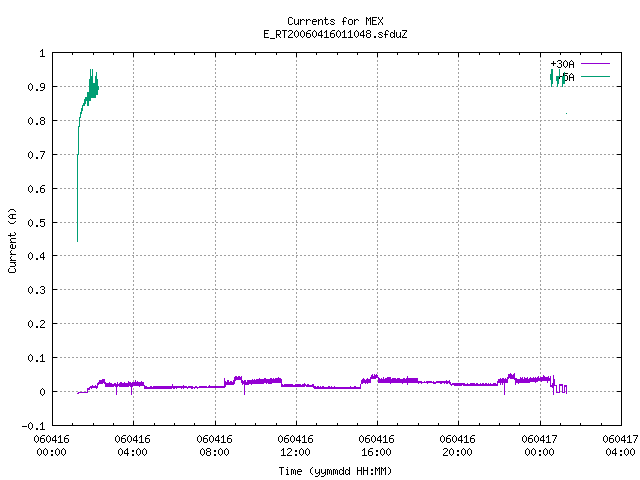The width and height of the screenshot is (640, 480).
Task: Click the y-axis tick label "0.6"
Action: (36, 189)
